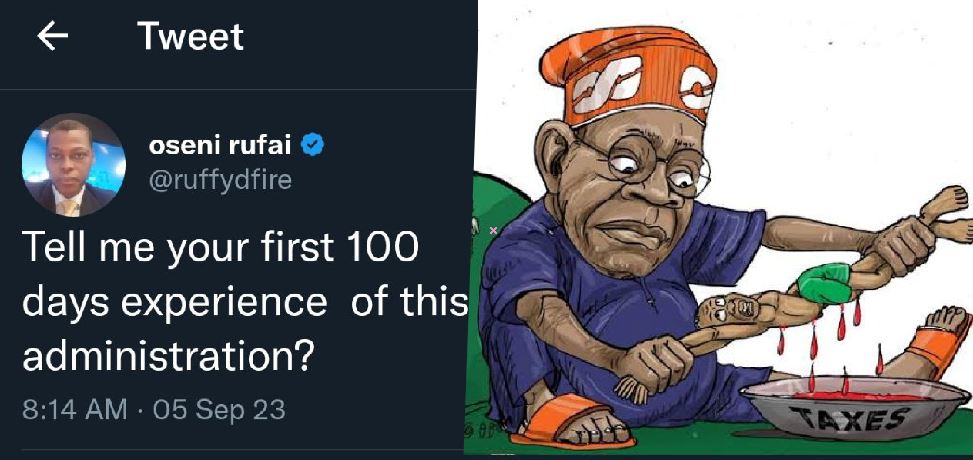
Task: Click the orange cap in the cartoon
Action: pyautogui.click(x=628, y=76)
